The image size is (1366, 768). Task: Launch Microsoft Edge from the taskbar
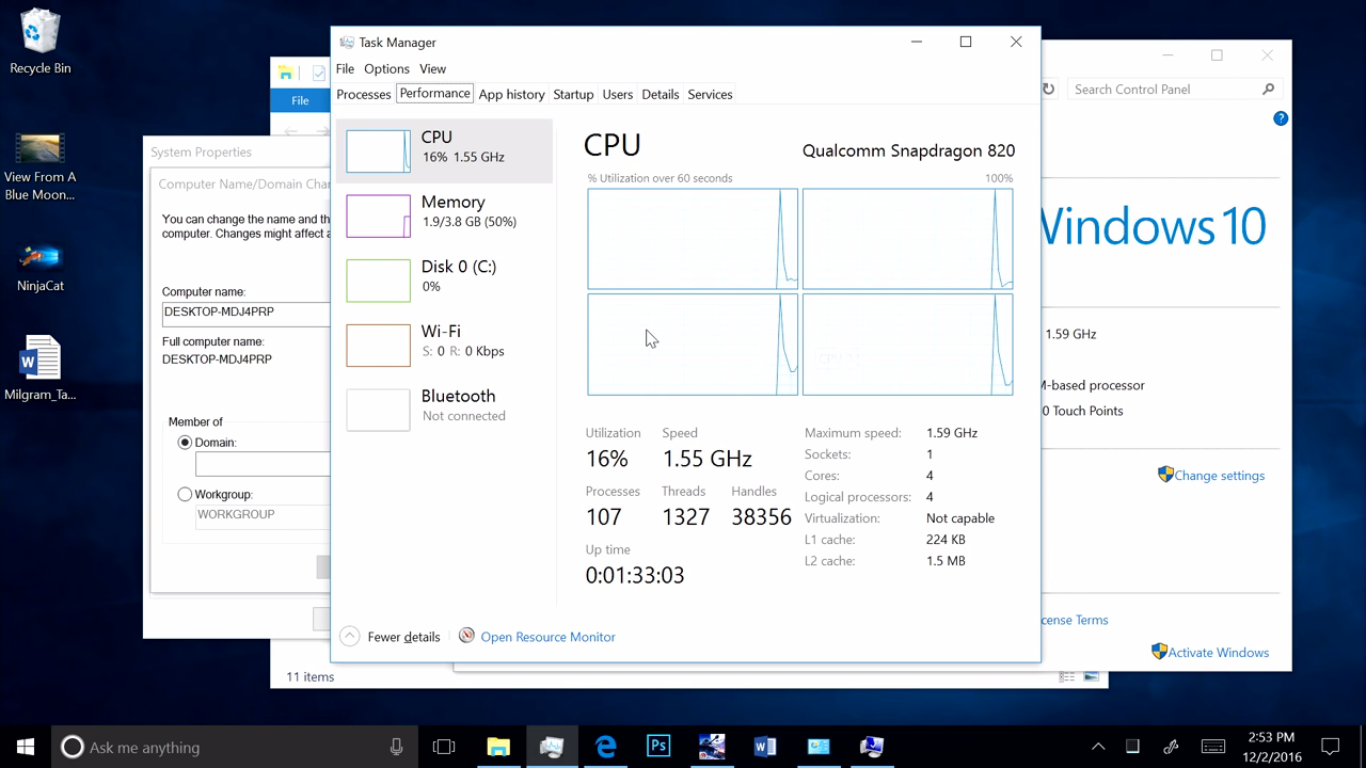pos(605,747)
